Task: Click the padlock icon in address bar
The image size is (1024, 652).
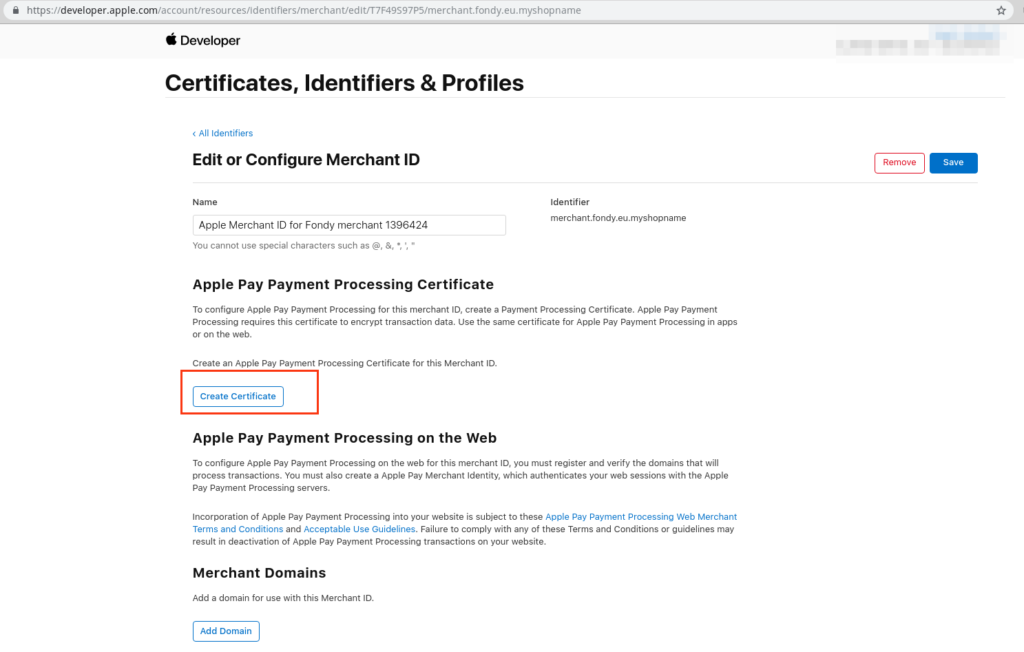Action: pyautogui.click(x=15, y=10)
